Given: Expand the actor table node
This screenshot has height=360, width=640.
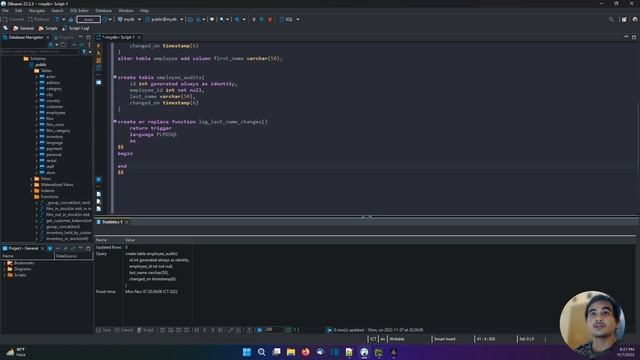Looking at the screenshot, I should click(x=36, y=76).
